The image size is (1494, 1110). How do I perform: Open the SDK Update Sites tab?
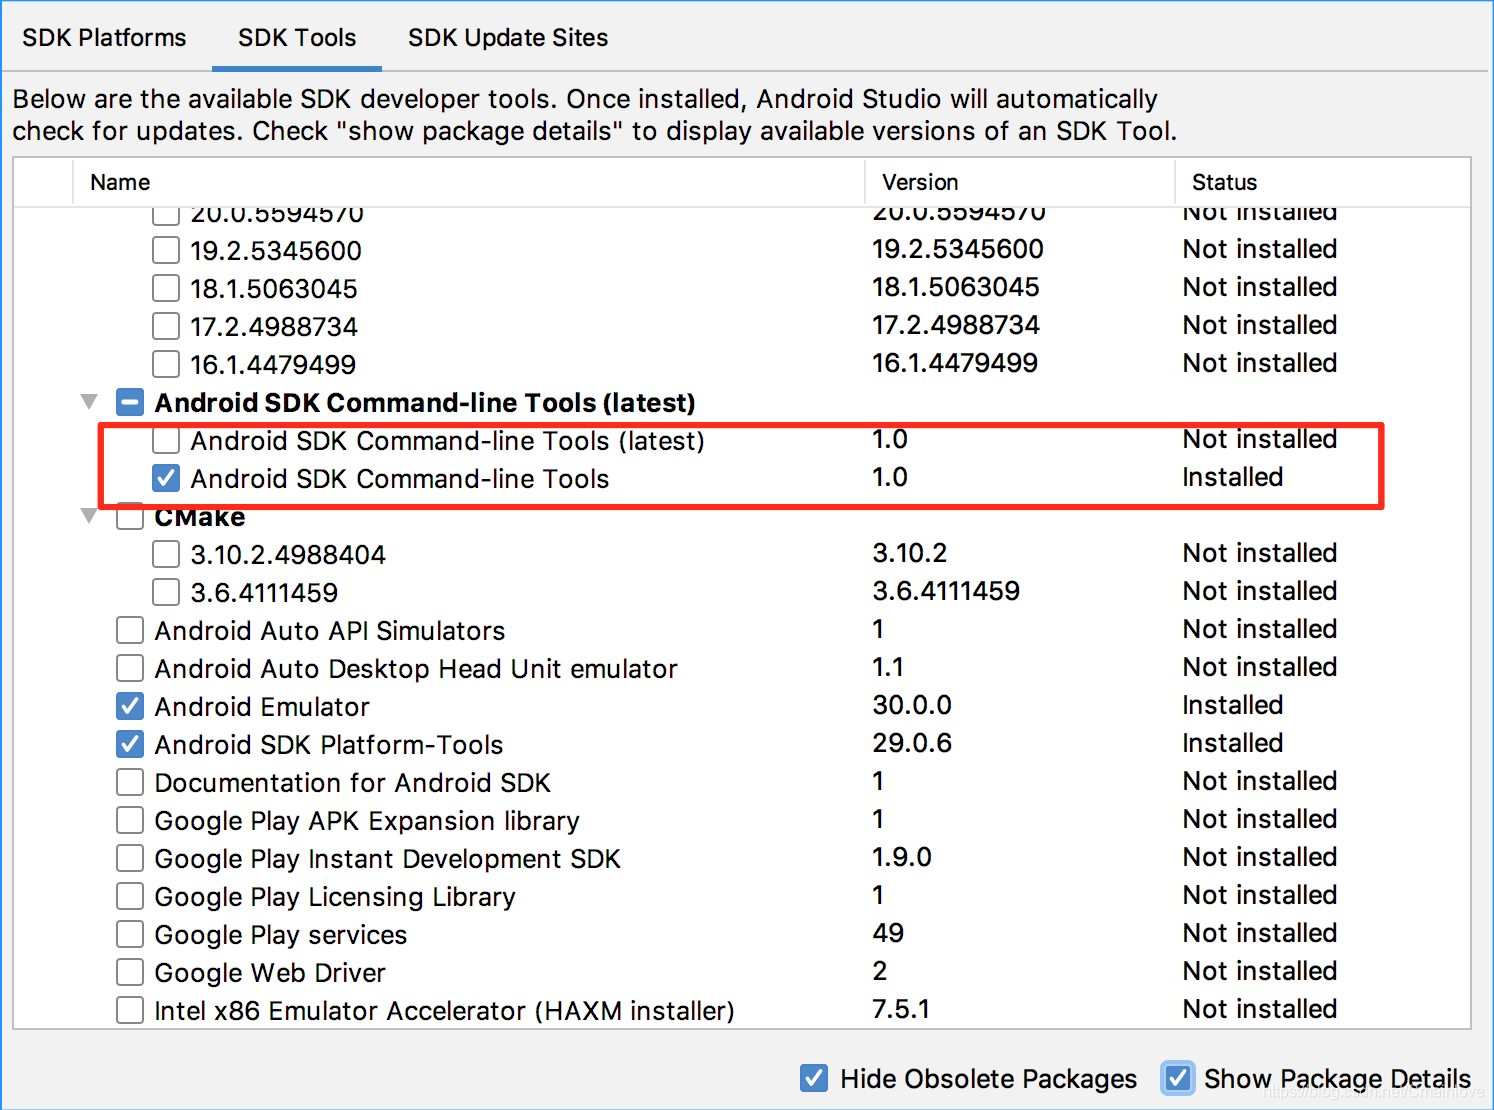coord(508,38)
